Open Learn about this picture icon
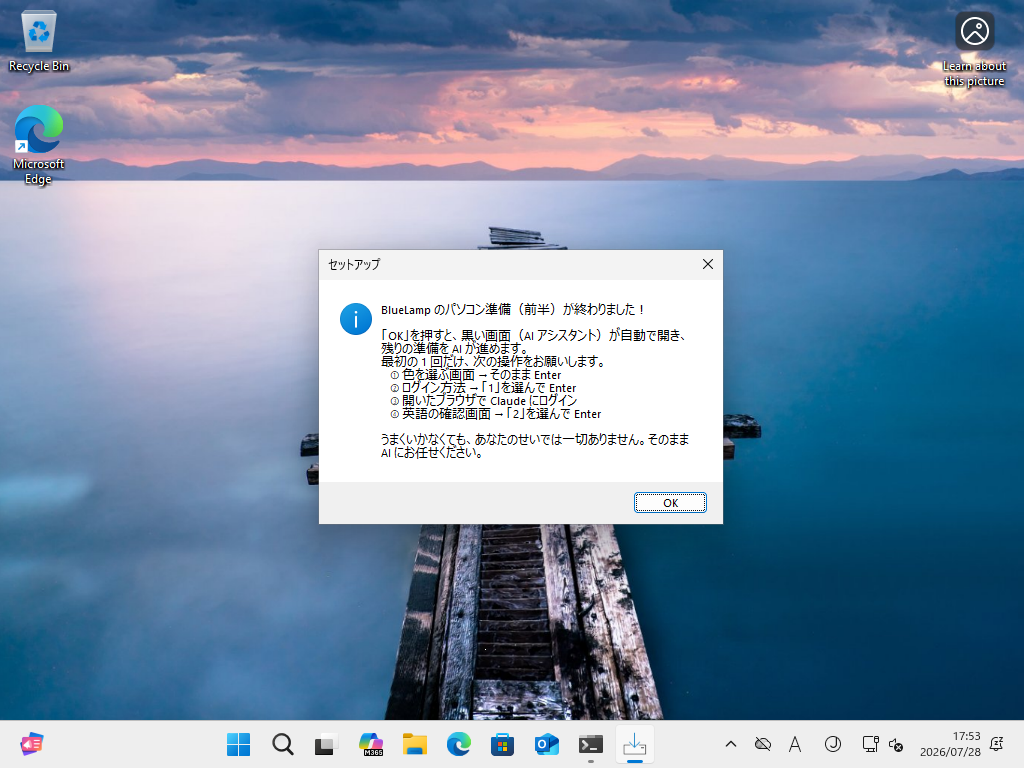Image resolution: width=1024 pixels, height=768 pixels. [x=974, y=50]
